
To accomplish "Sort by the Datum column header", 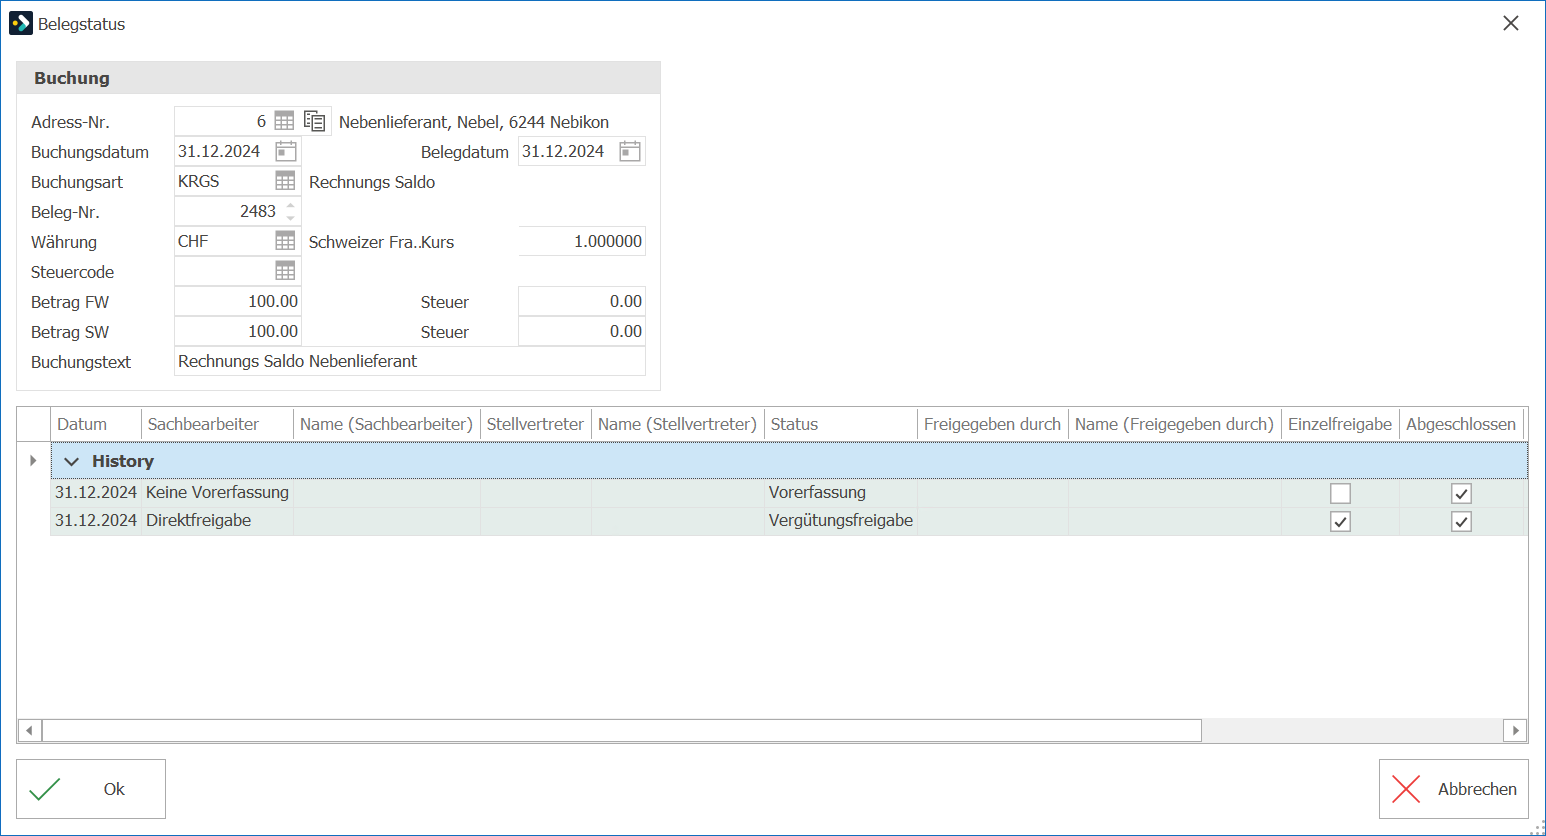I will click(x=96, y=424).
